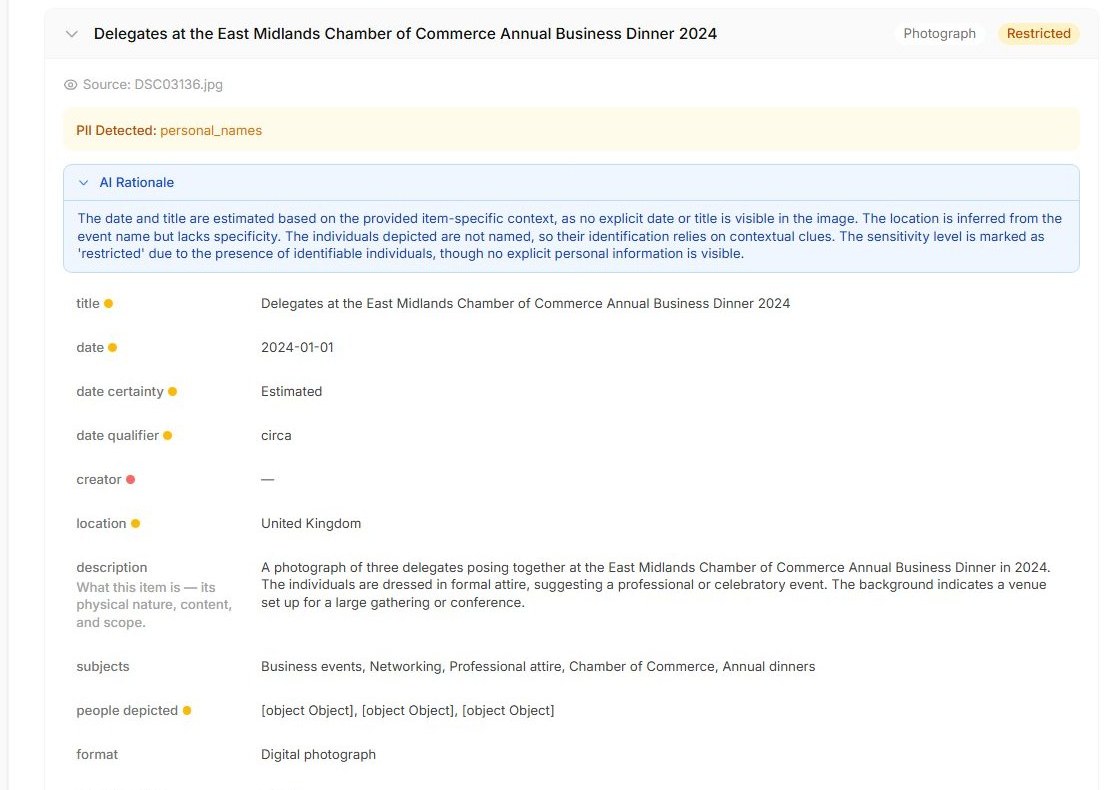Click yellow confidence dot next to date
This screenshot has width=1110, height=790.
113,348
